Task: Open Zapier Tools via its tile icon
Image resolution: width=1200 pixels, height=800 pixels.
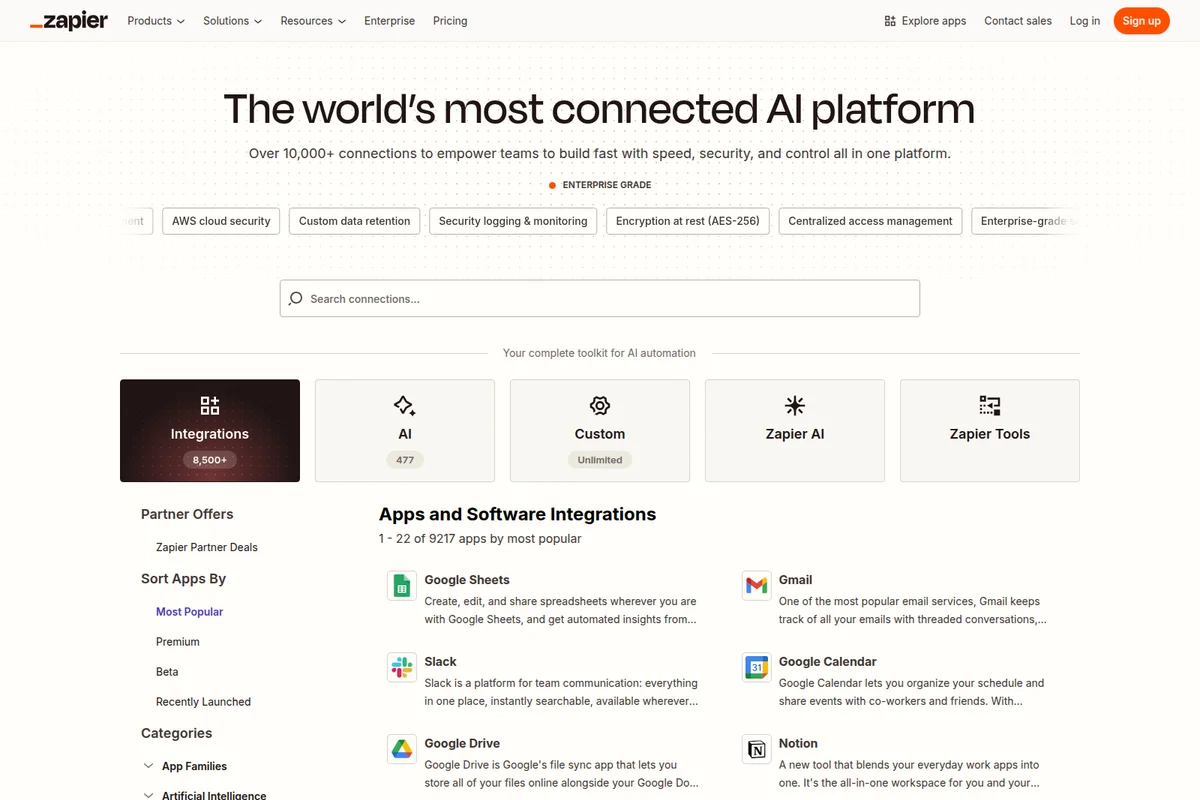Action: (x=989, y=405)
